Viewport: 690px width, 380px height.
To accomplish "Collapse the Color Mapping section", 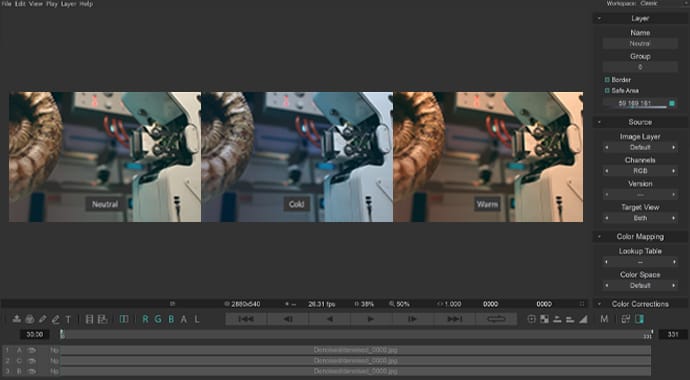I will click(x=599, y=237).
